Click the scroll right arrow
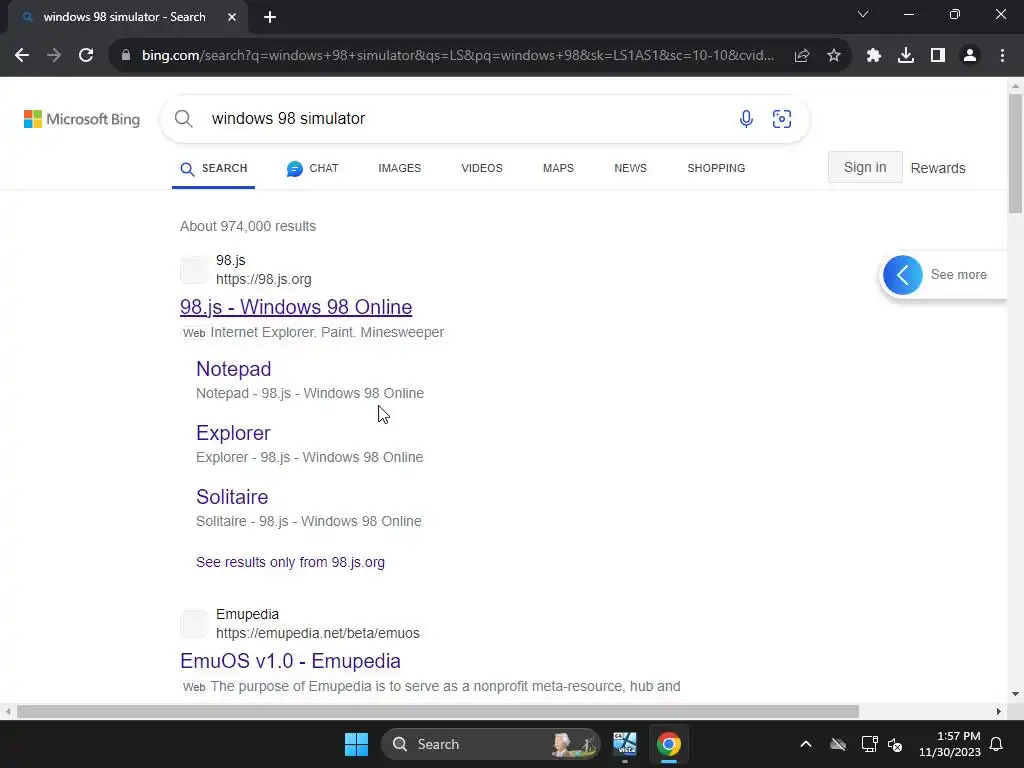Viewport: 1024px width, 768px height. [999, 711]
